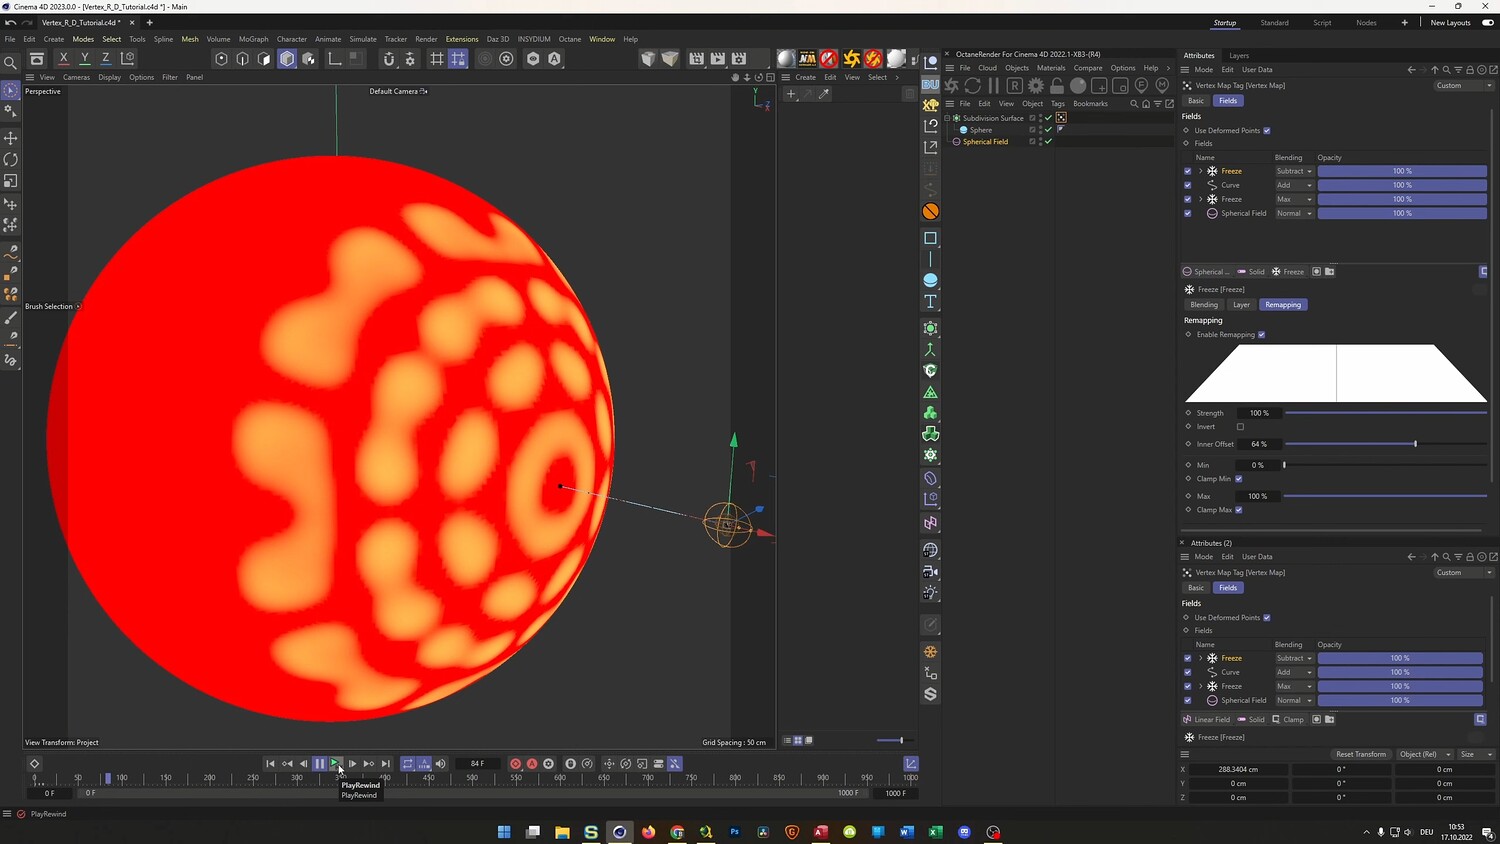Open the Simulate menu

[363, 39]
